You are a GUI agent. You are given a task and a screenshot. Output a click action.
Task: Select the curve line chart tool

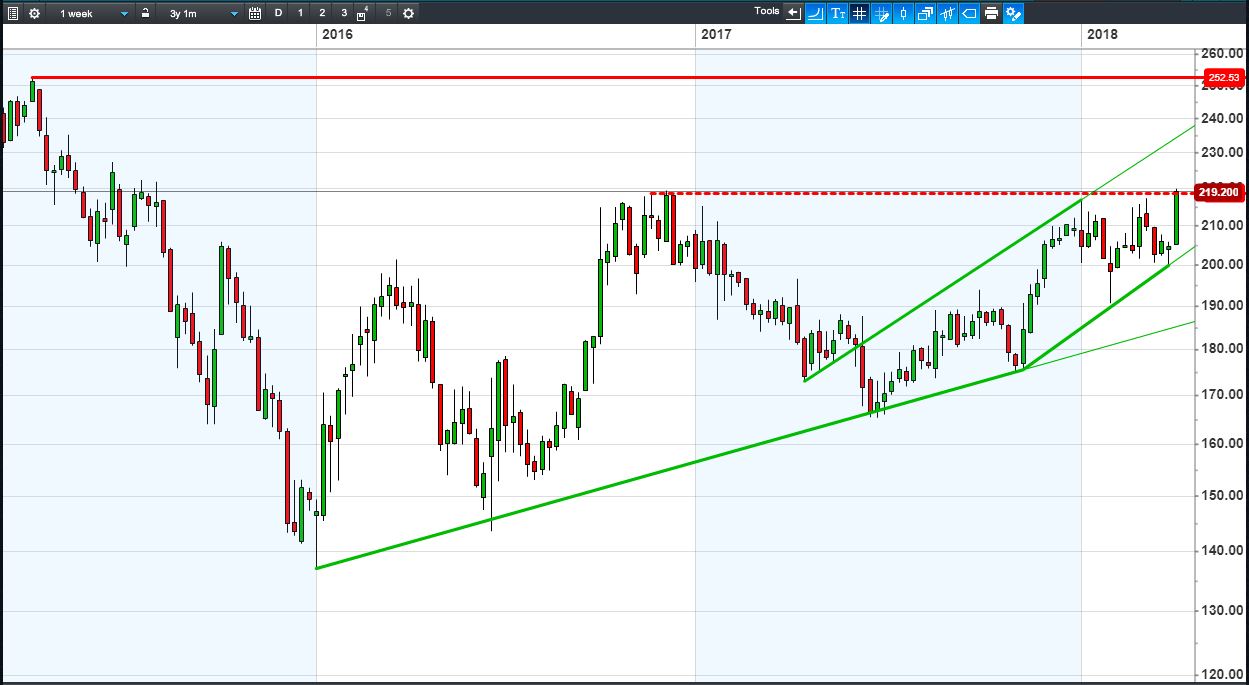coord(816,13)
